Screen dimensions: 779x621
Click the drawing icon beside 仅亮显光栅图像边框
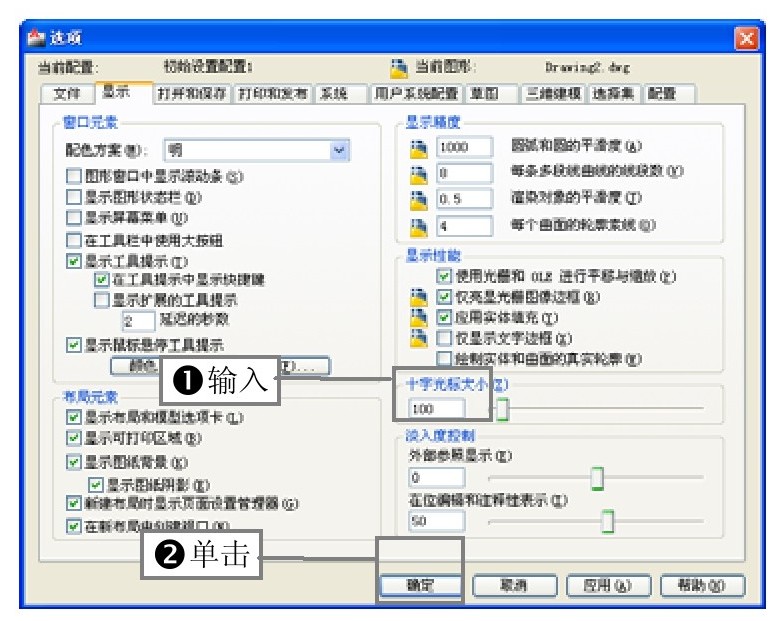(x=418, y=297)
